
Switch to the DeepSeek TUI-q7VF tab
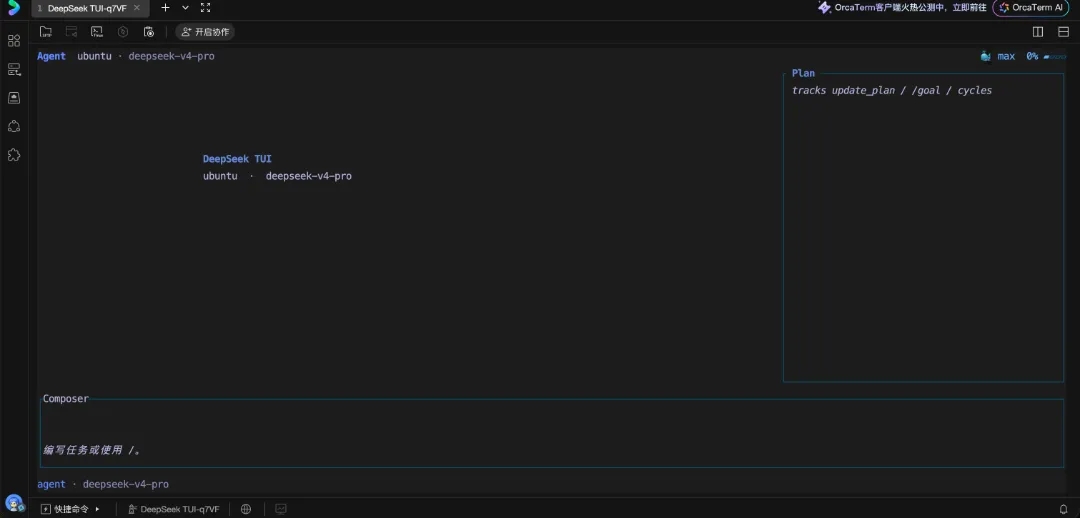point(86,8)
